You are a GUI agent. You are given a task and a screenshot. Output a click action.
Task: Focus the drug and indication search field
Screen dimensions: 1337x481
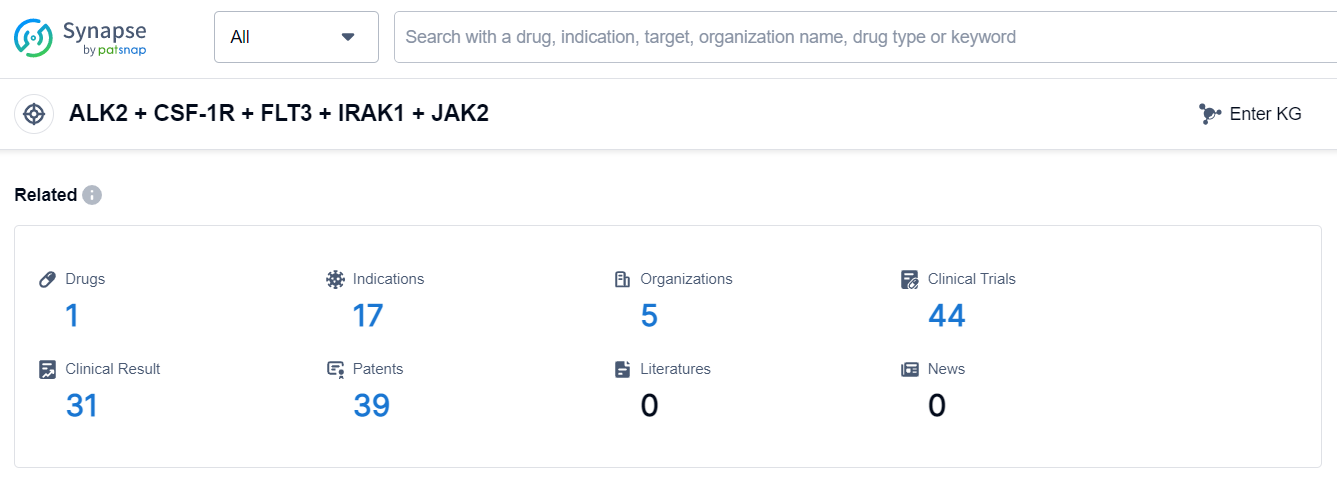pos(860,37)
